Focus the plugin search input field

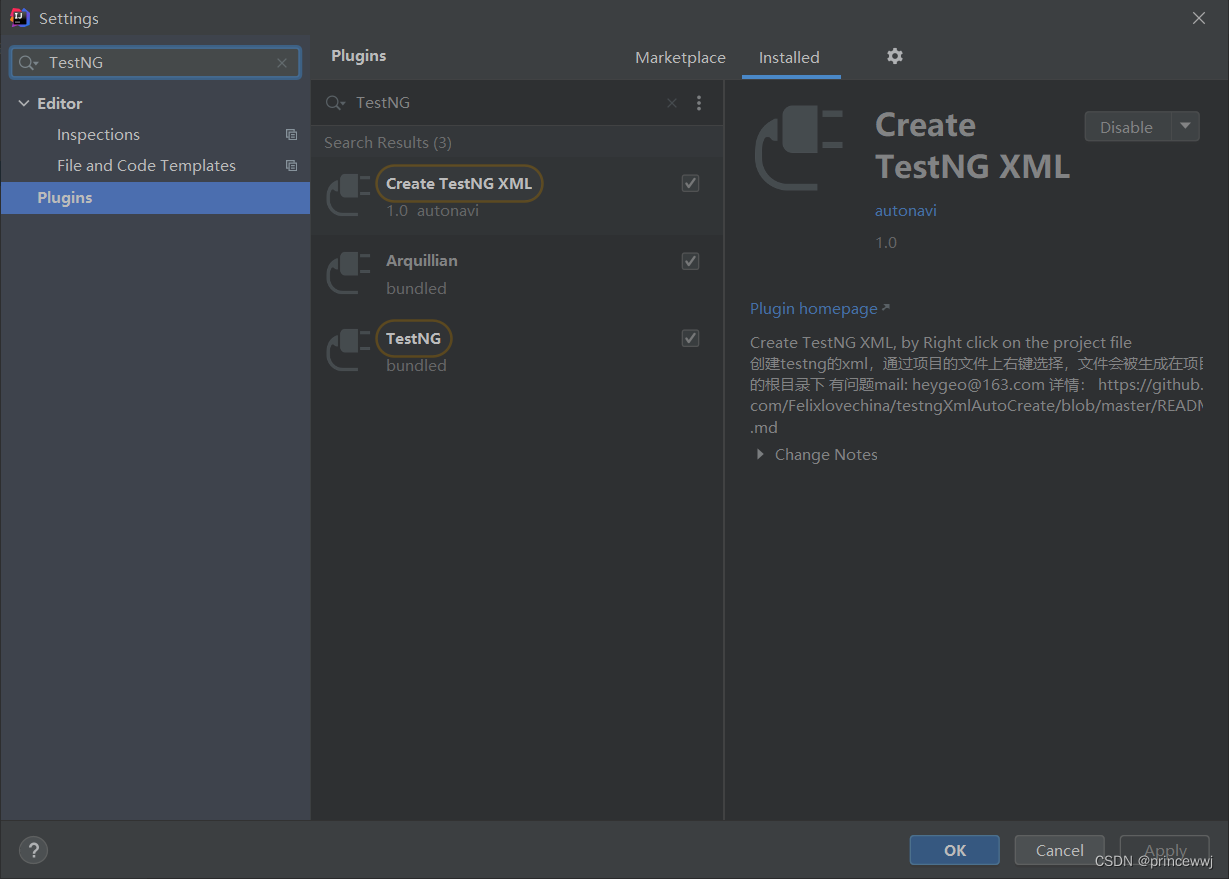507,103
